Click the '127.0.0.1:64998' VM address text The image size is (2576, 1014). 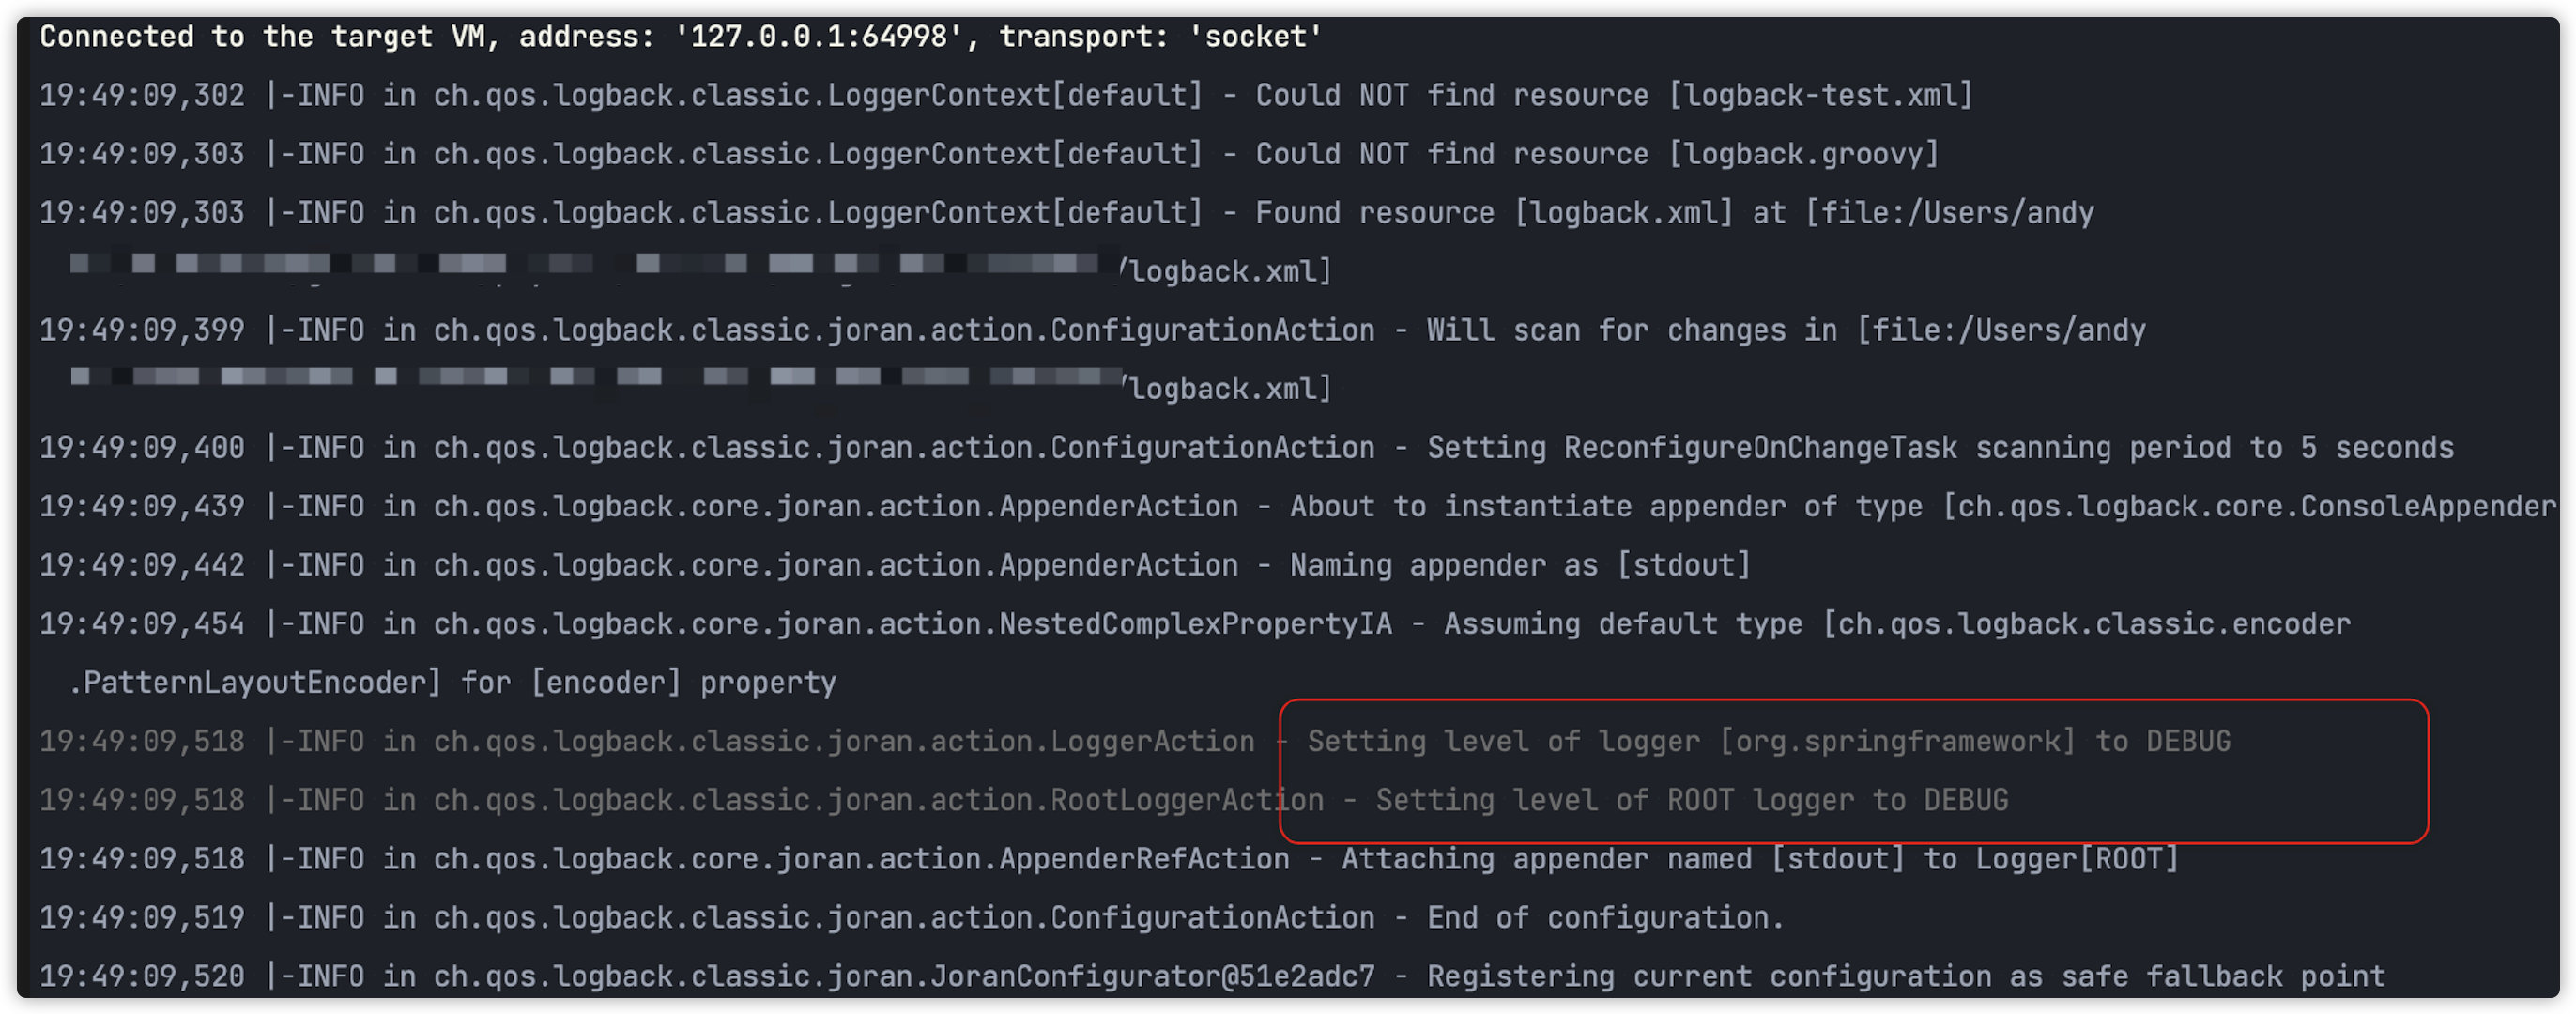818,37
